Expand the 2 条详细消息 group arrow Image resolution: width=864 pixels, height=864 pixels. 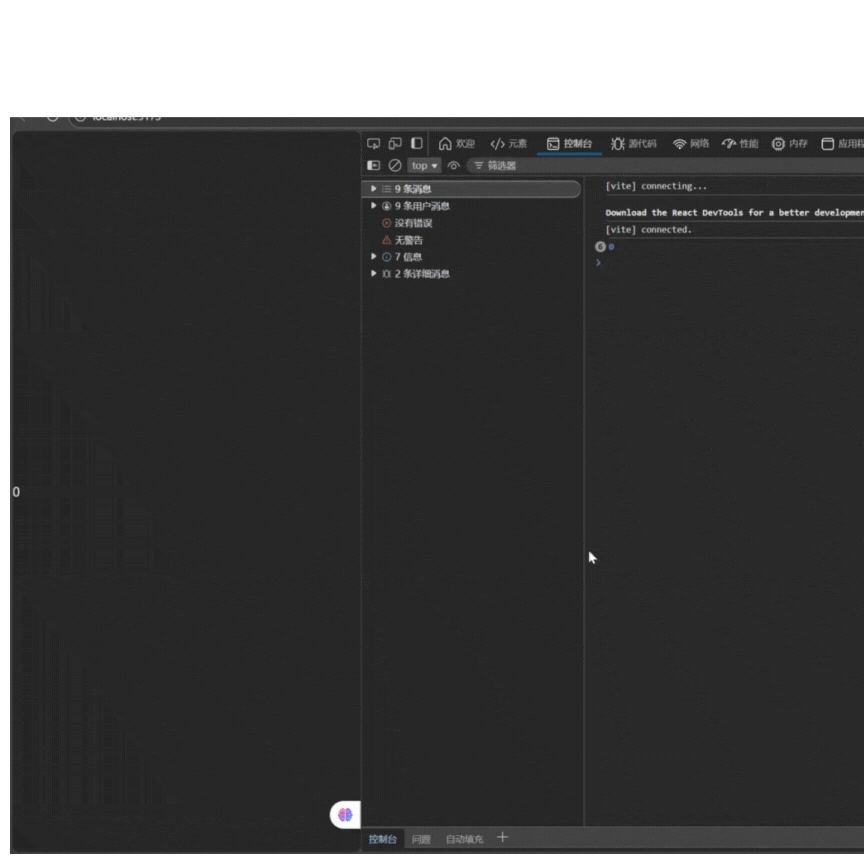tap(374, 273)
